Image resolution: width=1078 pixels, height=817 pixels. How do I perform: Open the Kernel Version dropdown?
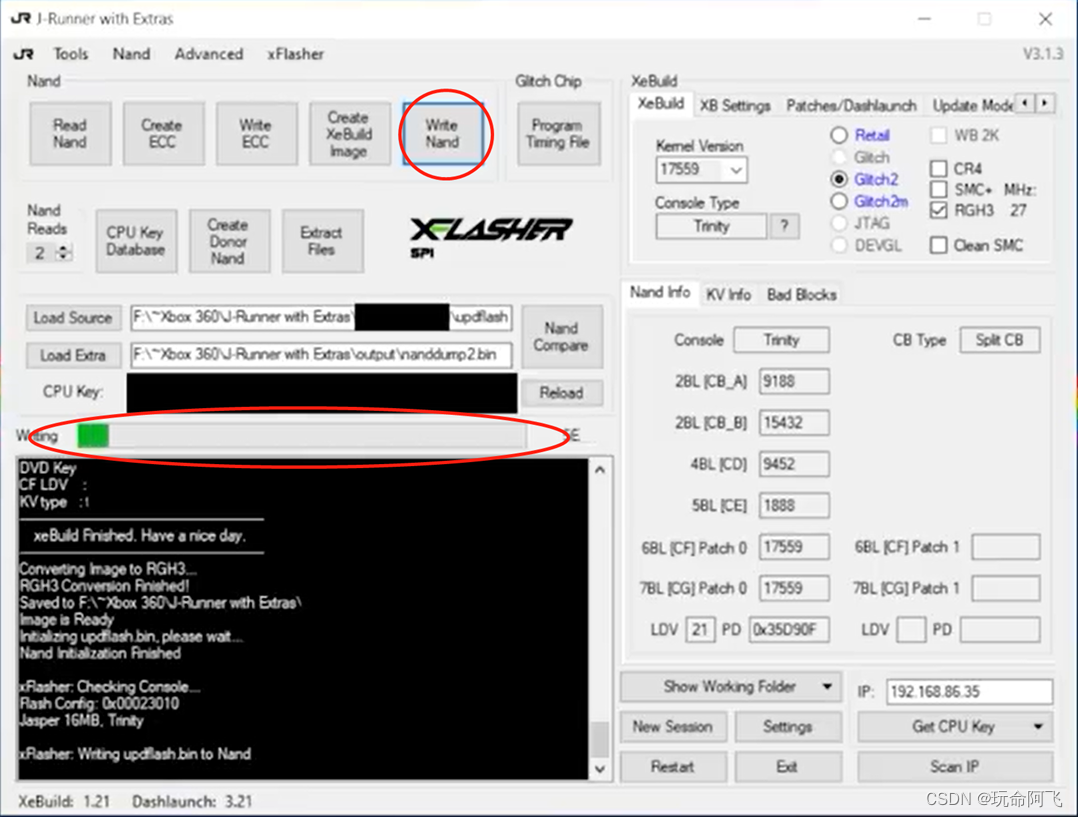736,169
